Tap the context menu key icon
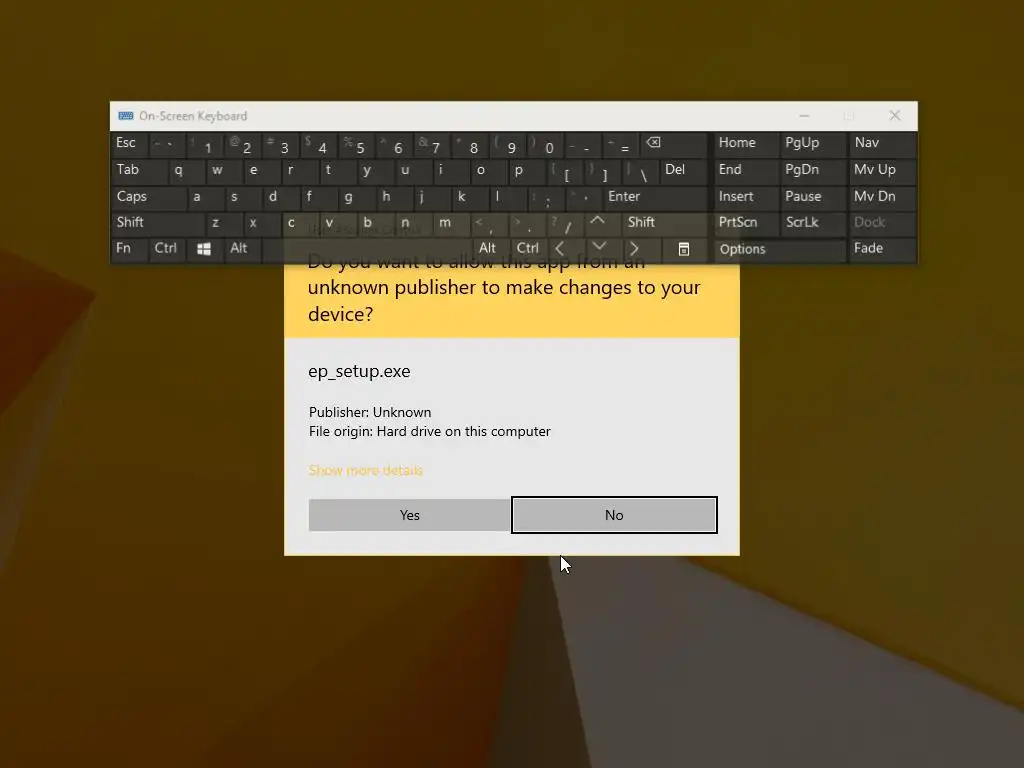The width and height of the screenshot is (1024, 768). point(684,249)
